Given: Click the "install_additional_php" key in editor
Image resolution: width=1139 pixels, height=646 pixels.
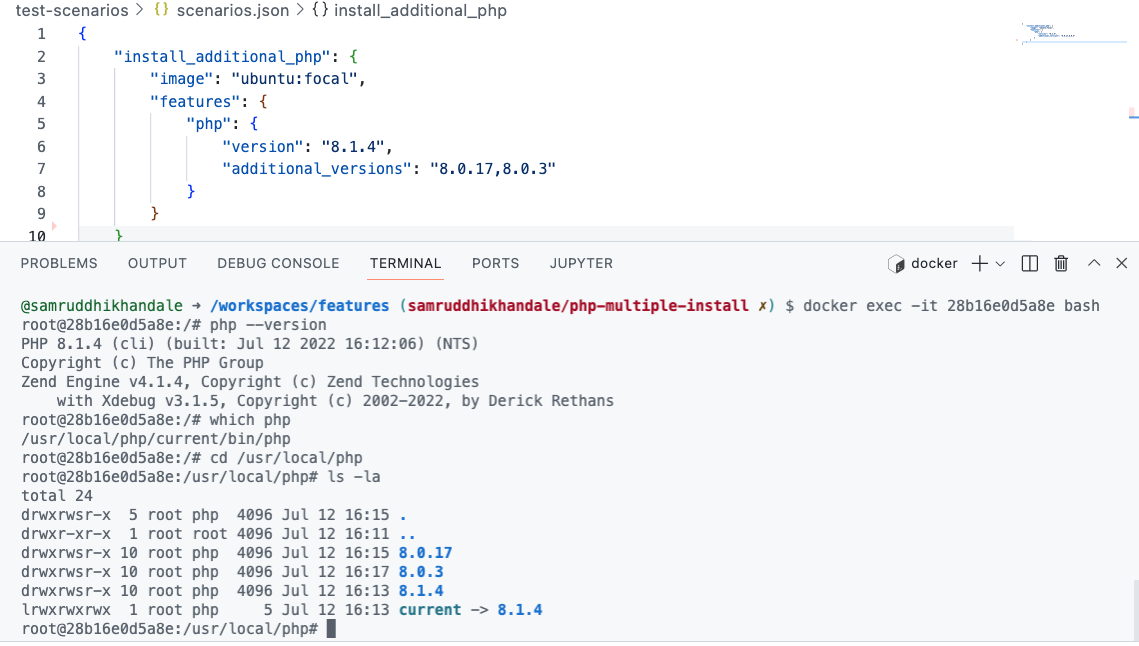Looking at the screenshot, I should tap(222, 57).
